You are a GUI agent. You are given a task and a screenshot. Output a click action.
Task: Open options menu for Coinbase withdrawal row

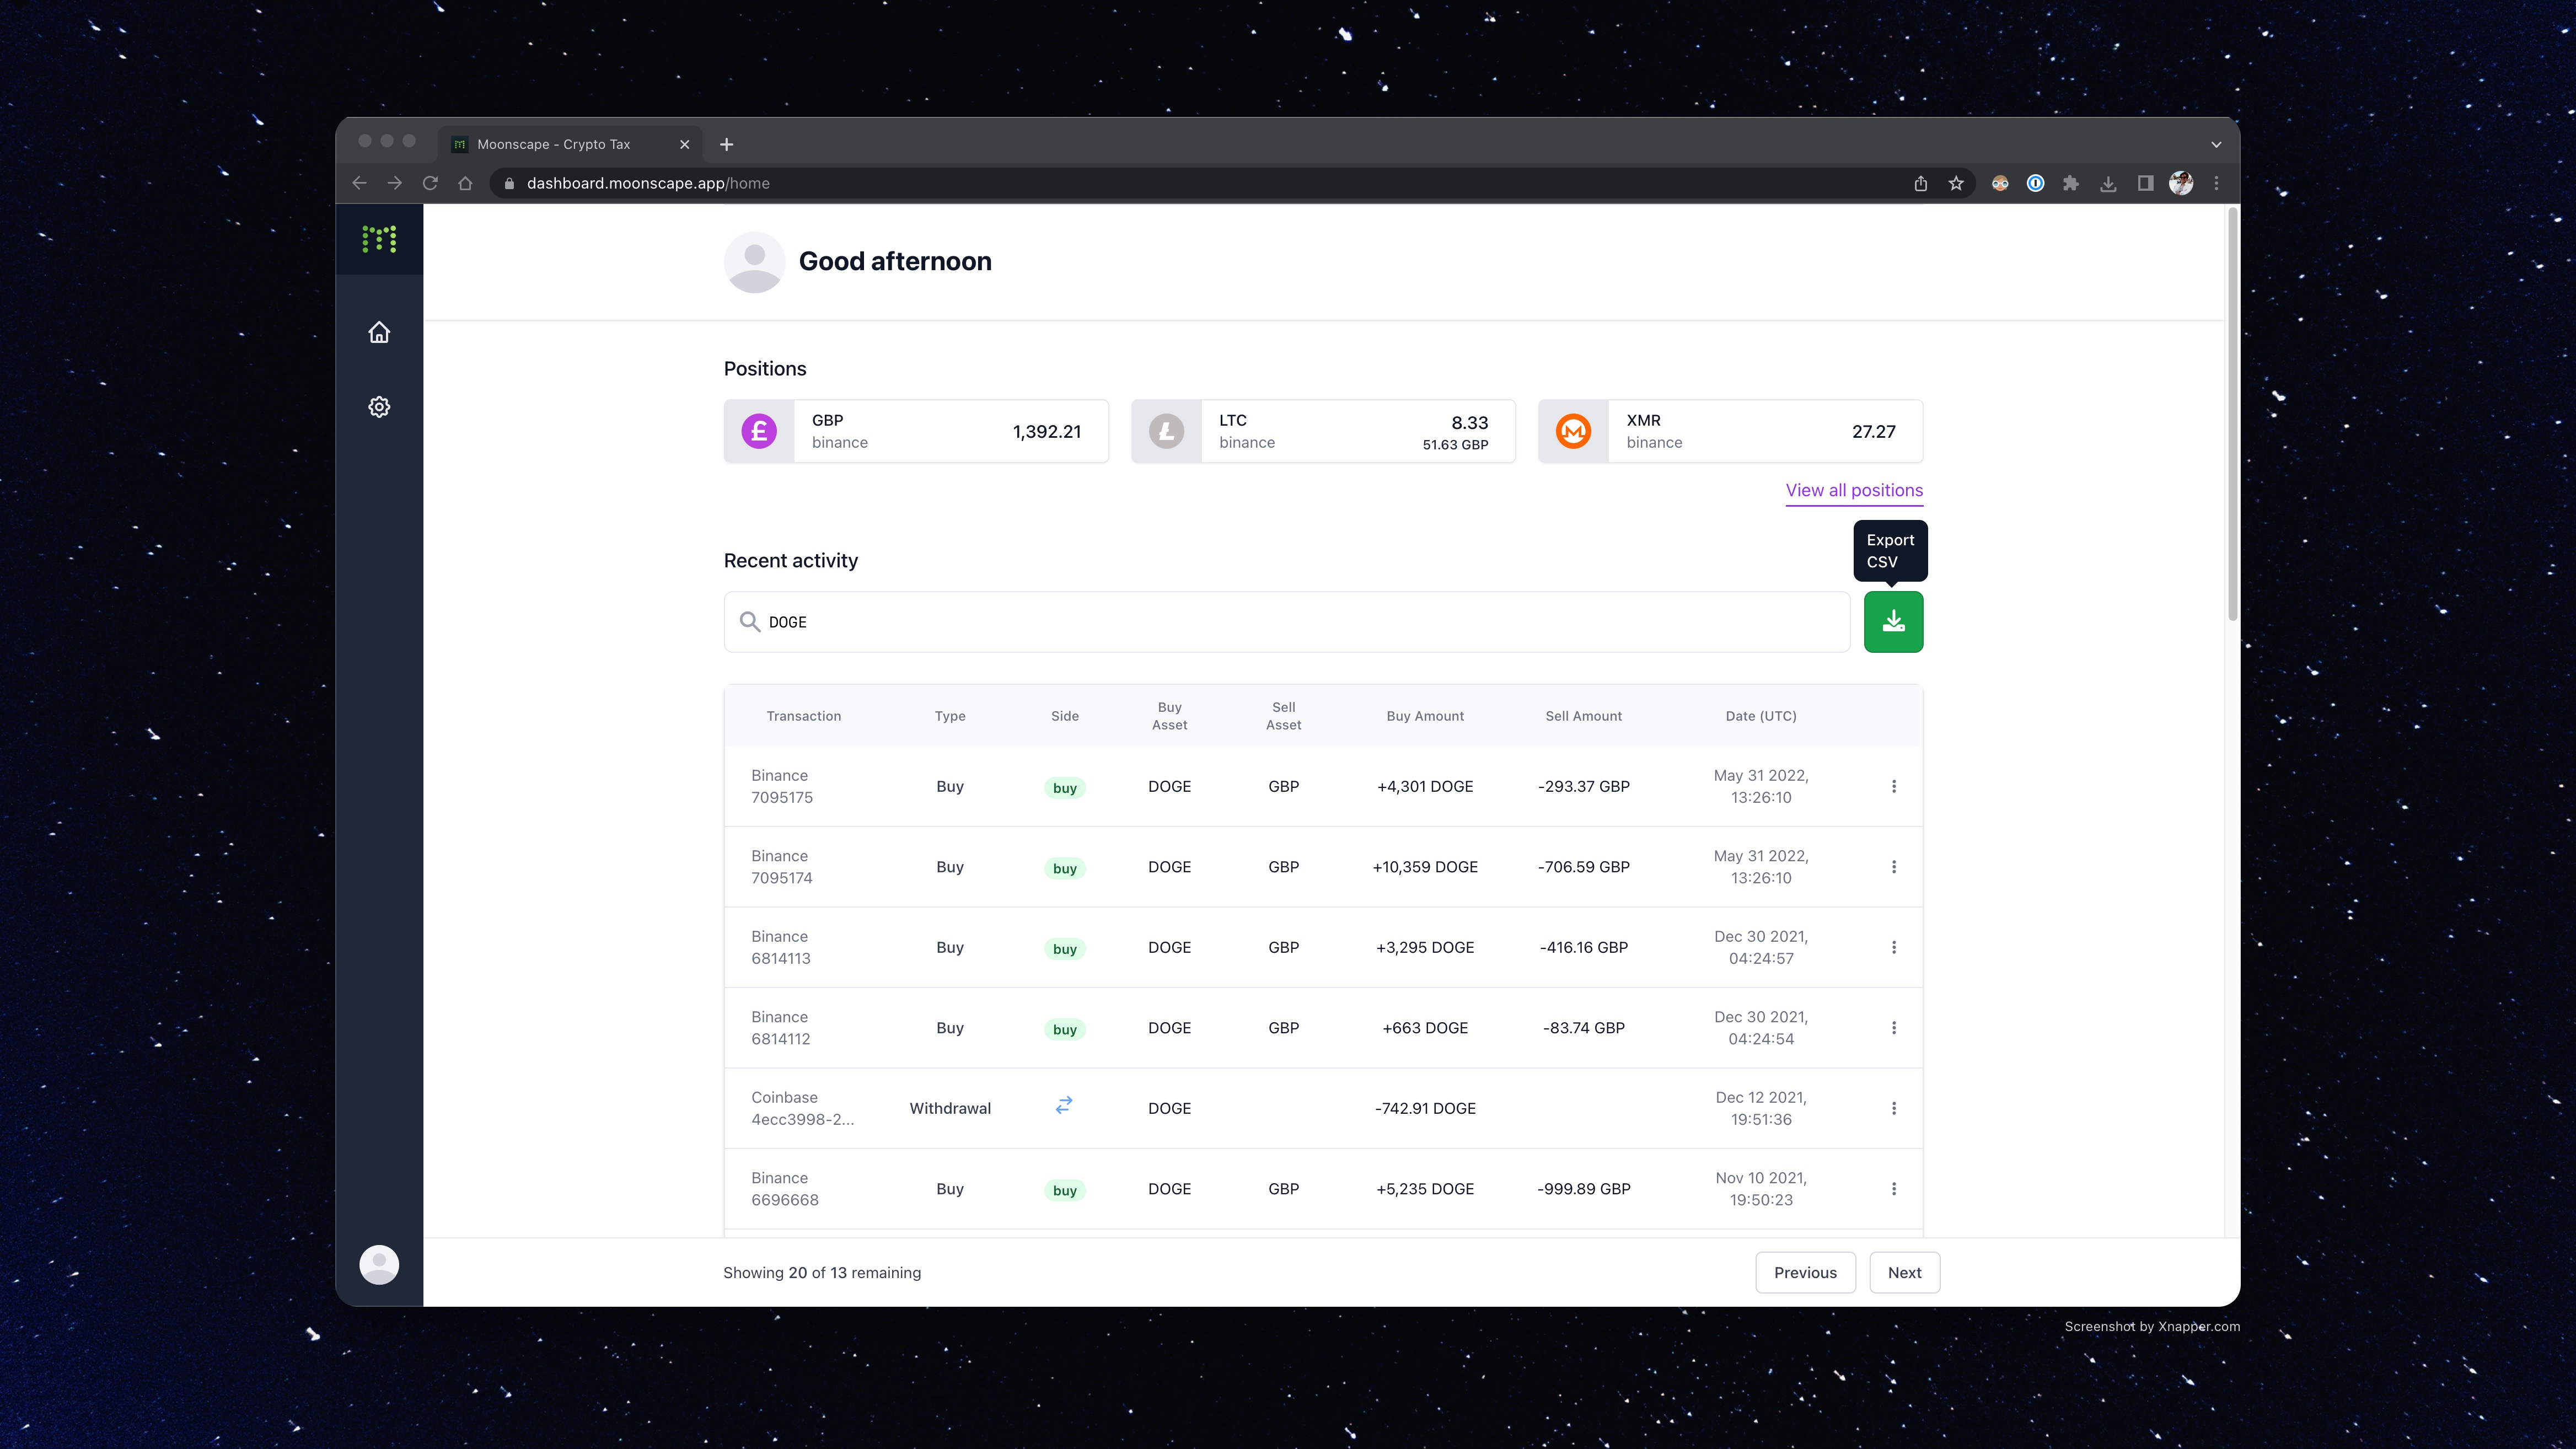pos(1893,1108)
